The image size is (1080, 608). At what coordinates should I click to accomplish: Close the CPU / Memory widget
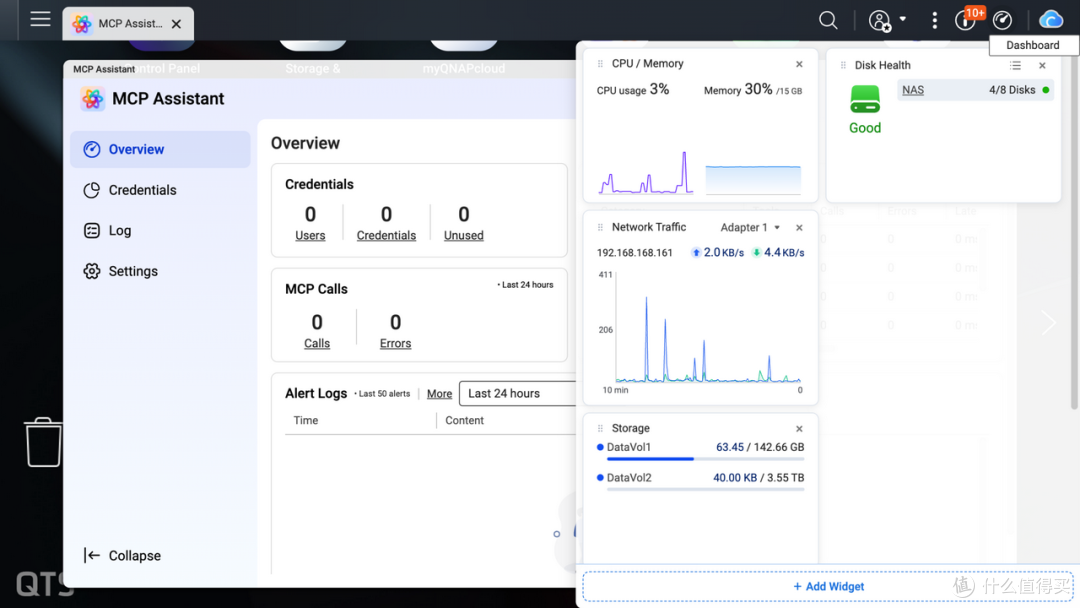click(799, 64)
